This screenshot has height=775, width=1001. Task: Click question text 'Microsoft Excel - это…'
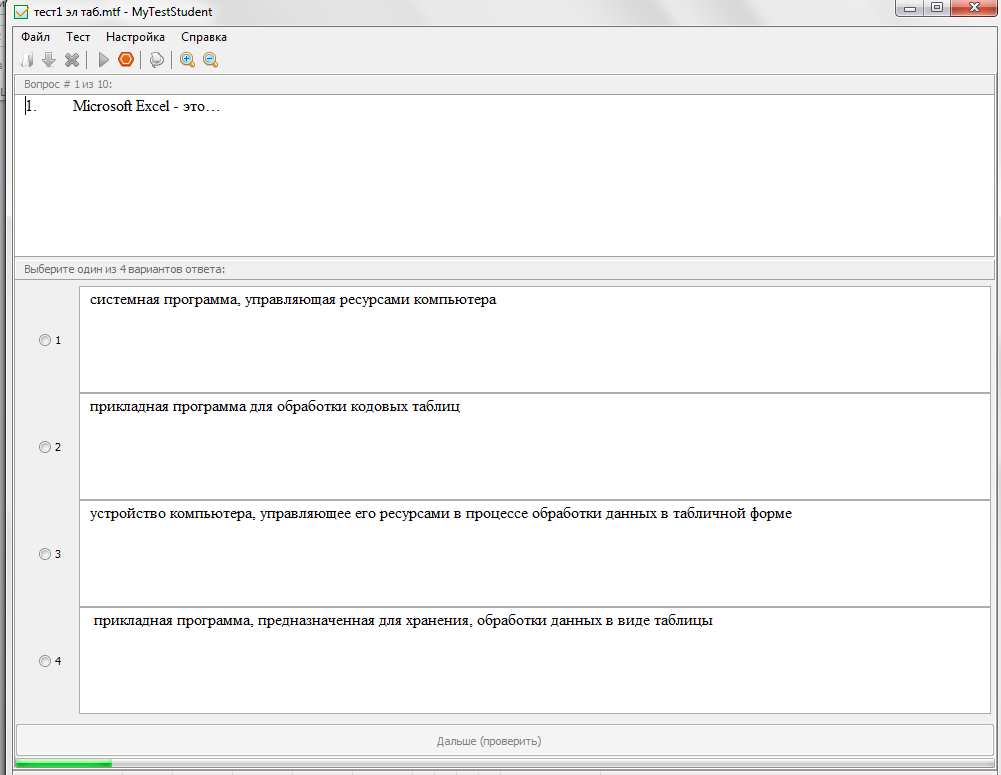click(x=146, y=106)
